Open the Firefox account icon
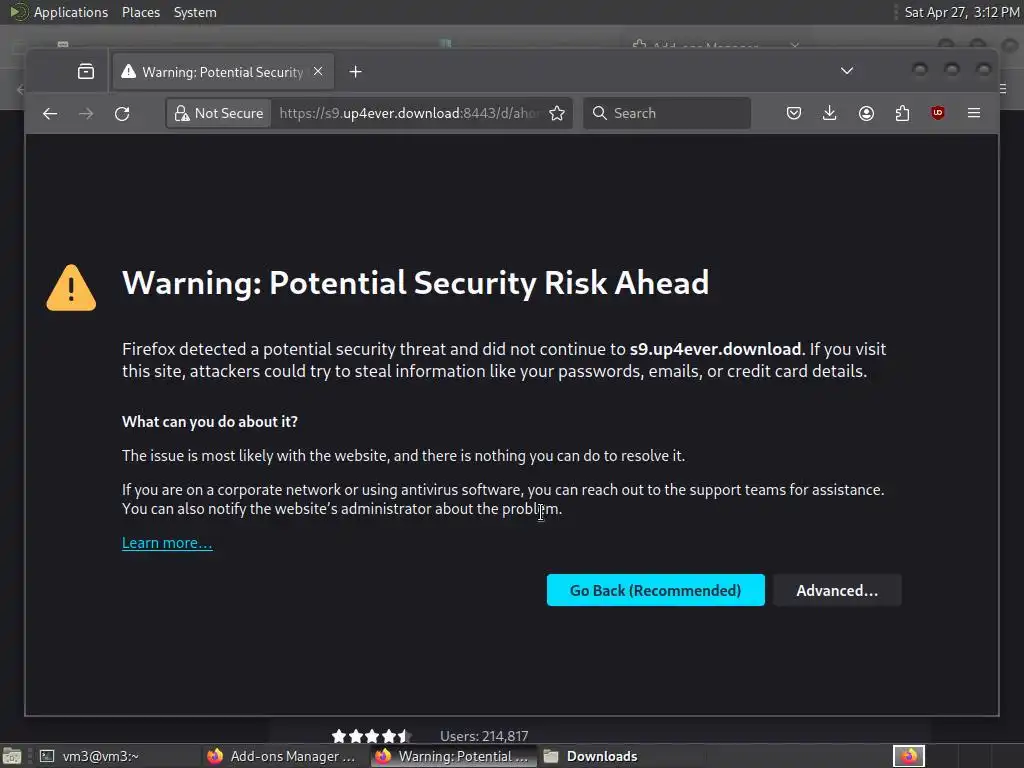The width and height of the screenshot is (1024, 768). click(866, 113)
